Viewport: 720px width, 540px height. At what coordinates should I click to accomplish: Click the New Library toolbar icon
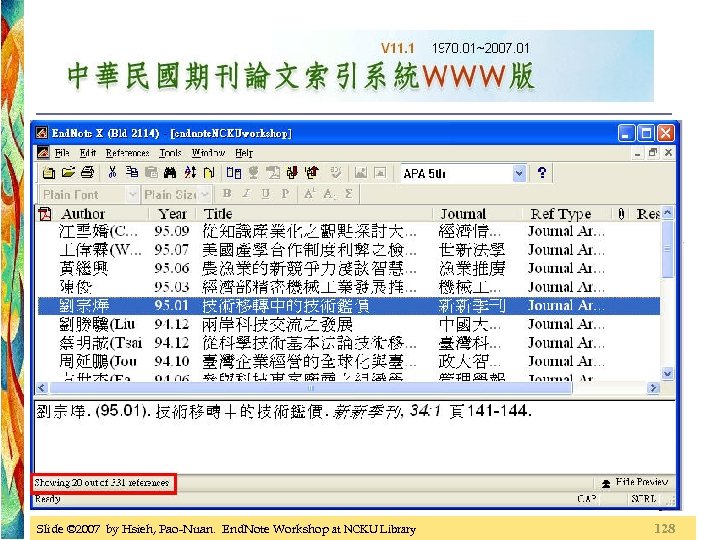click(x=49, y=173)
